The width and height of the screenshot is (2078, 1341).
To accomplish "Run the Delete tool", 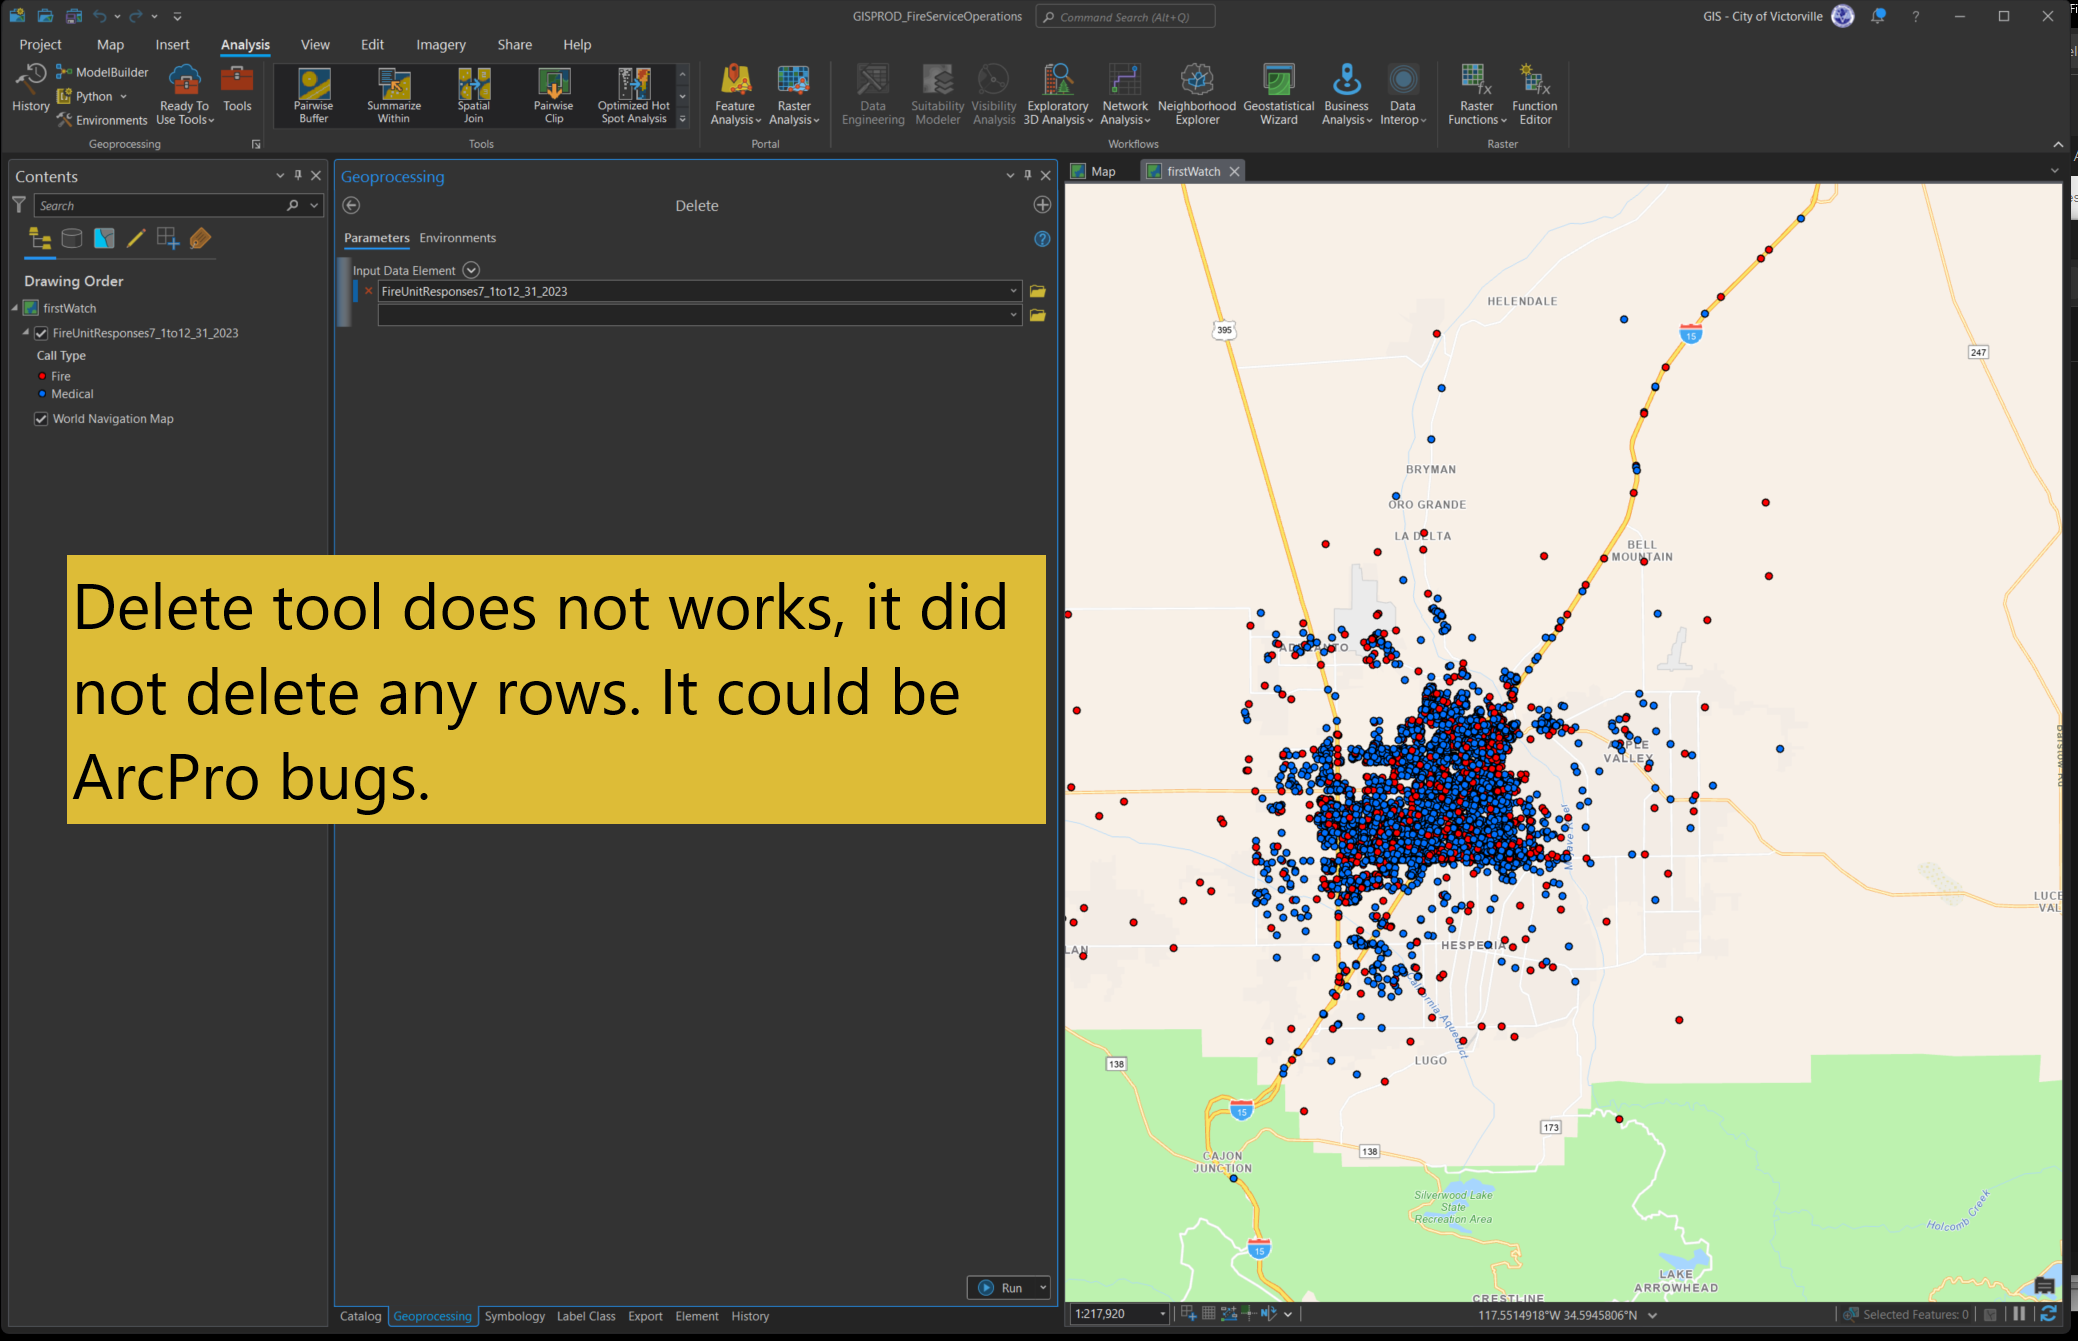I will coord(1001,1287).
